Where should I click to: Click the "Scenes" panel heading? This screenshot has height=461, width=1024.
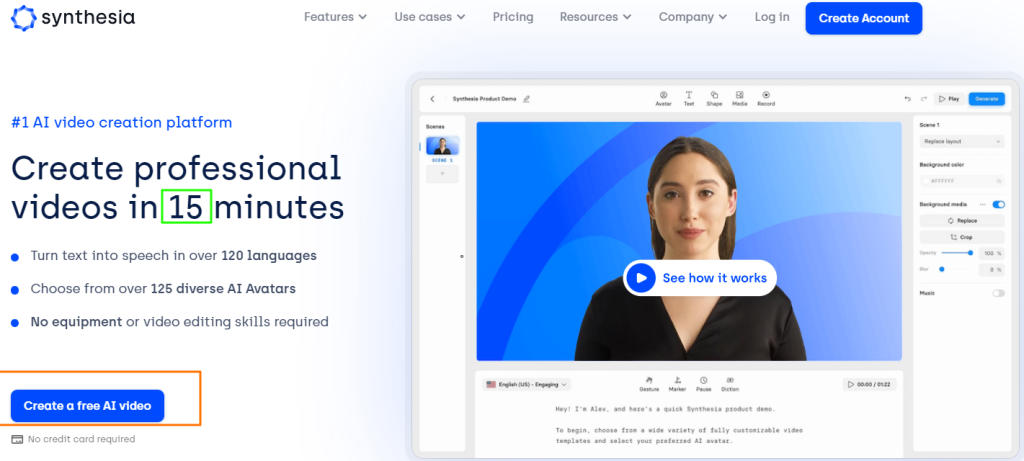(x=435, y=127)
